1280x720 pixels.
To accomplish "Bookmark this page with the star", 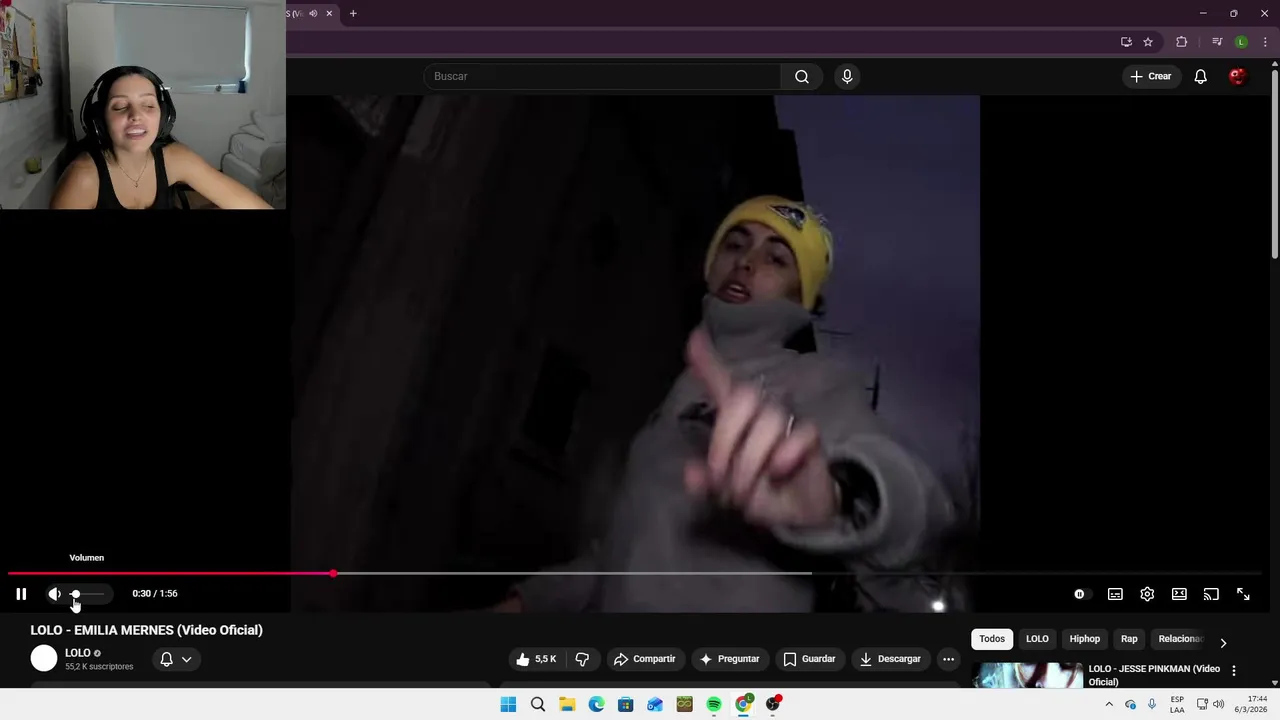I will (1148, 42).
